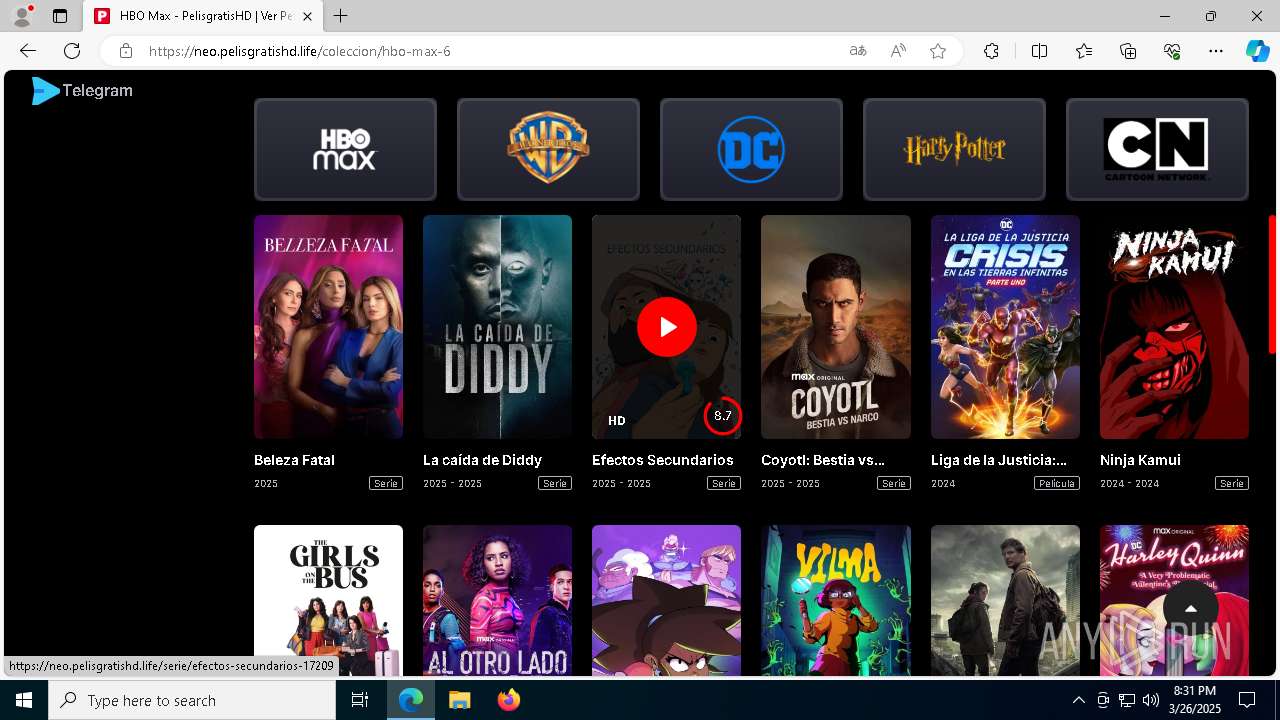Open the browser profile icon
This screenshot has height=720, width=1280.
point(22,16)
